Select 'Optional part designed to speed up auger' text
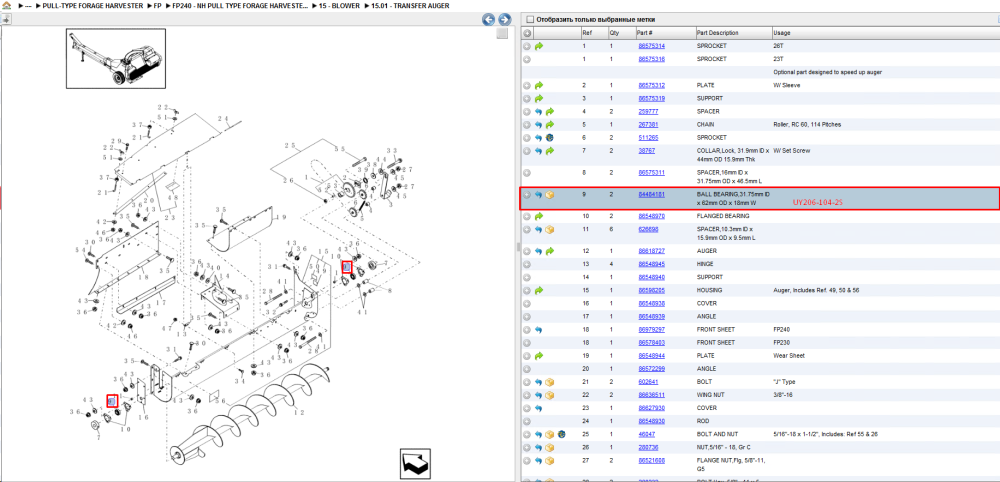1000x482 pixels. pyautogui.click(x=828, y=73)
